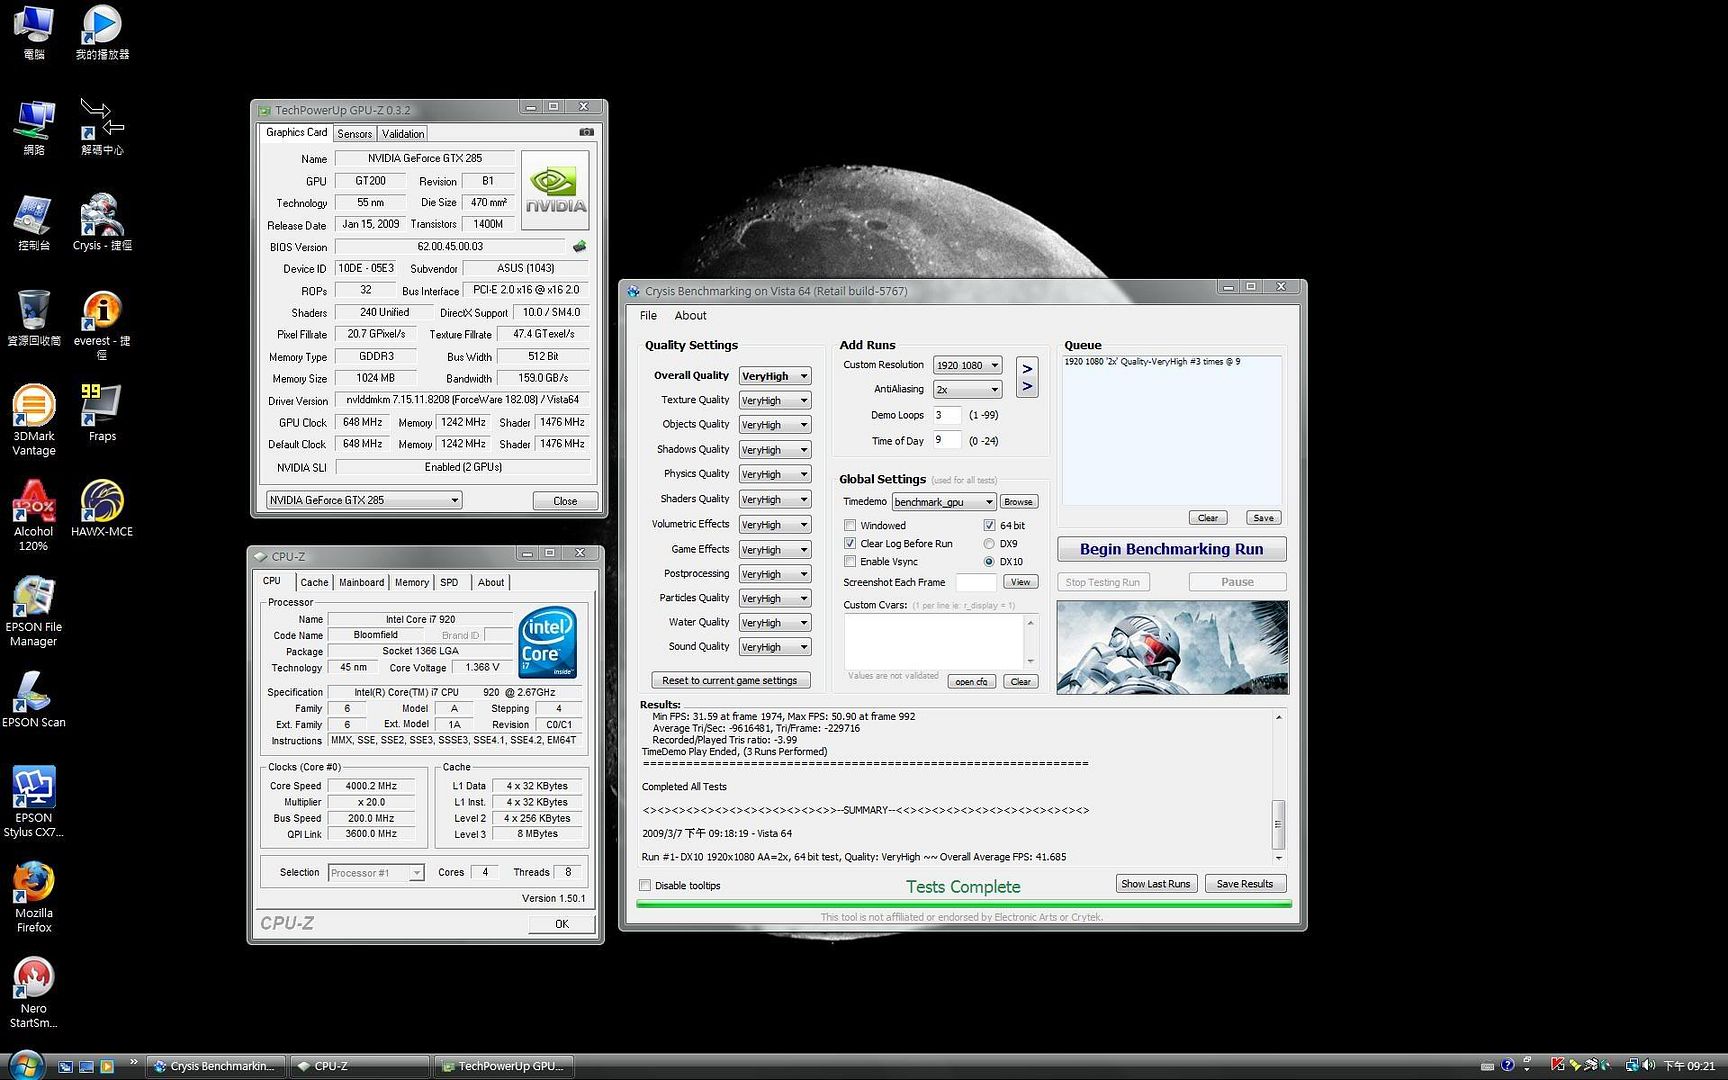The height and width of the screenshot is (1080, 1728).
Task: Enable Vsync checkbox
Action: click(x=850, y=561)
